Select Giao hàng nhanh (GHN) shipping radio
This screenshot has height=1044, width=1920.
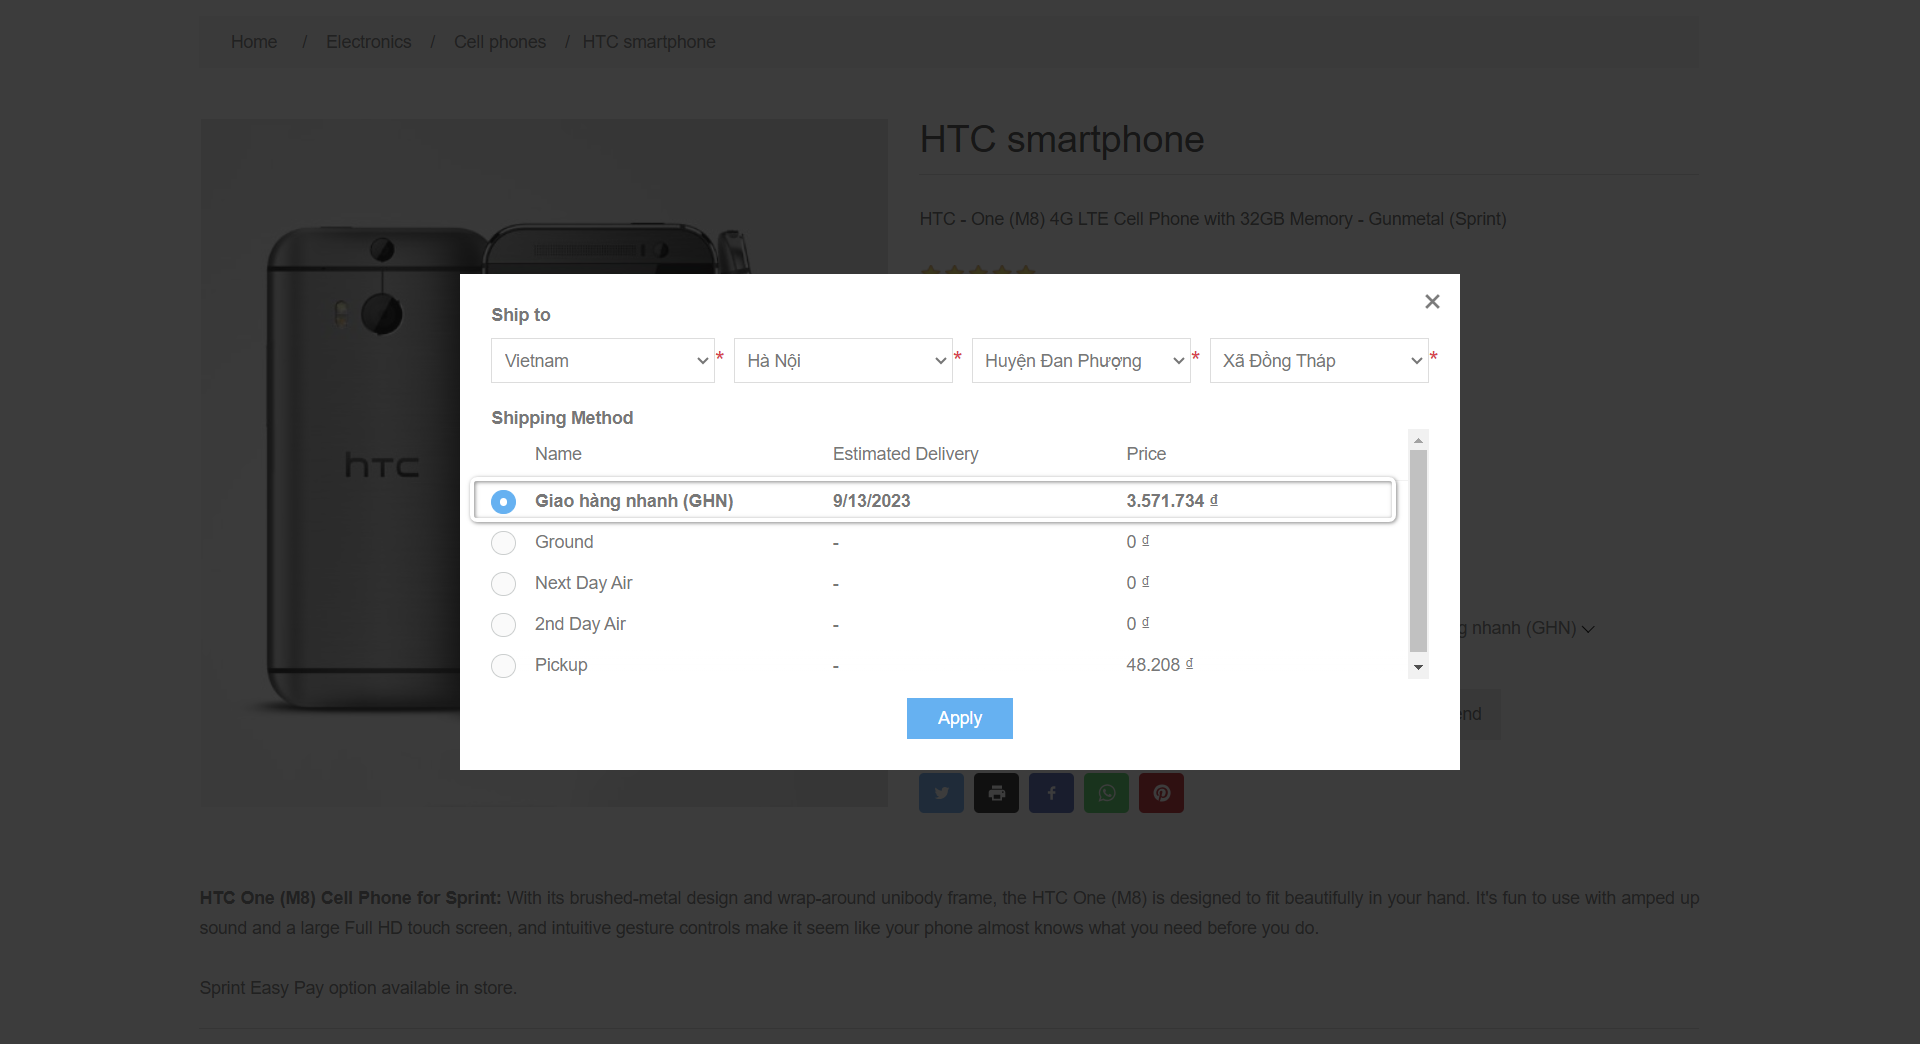pyautogui.click(x=504, y=501)
